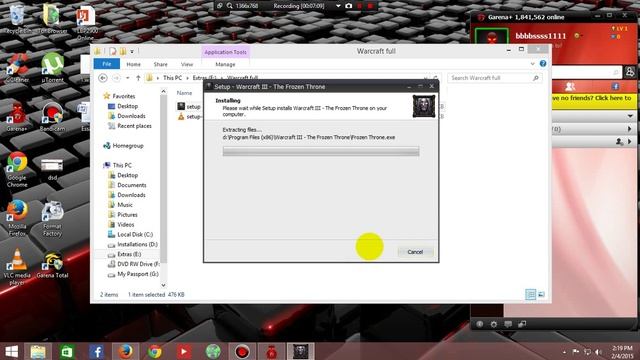Viewport: 640px width, 360px height.
Task: Go back in Explorer navigation
Action: (103, 78)
